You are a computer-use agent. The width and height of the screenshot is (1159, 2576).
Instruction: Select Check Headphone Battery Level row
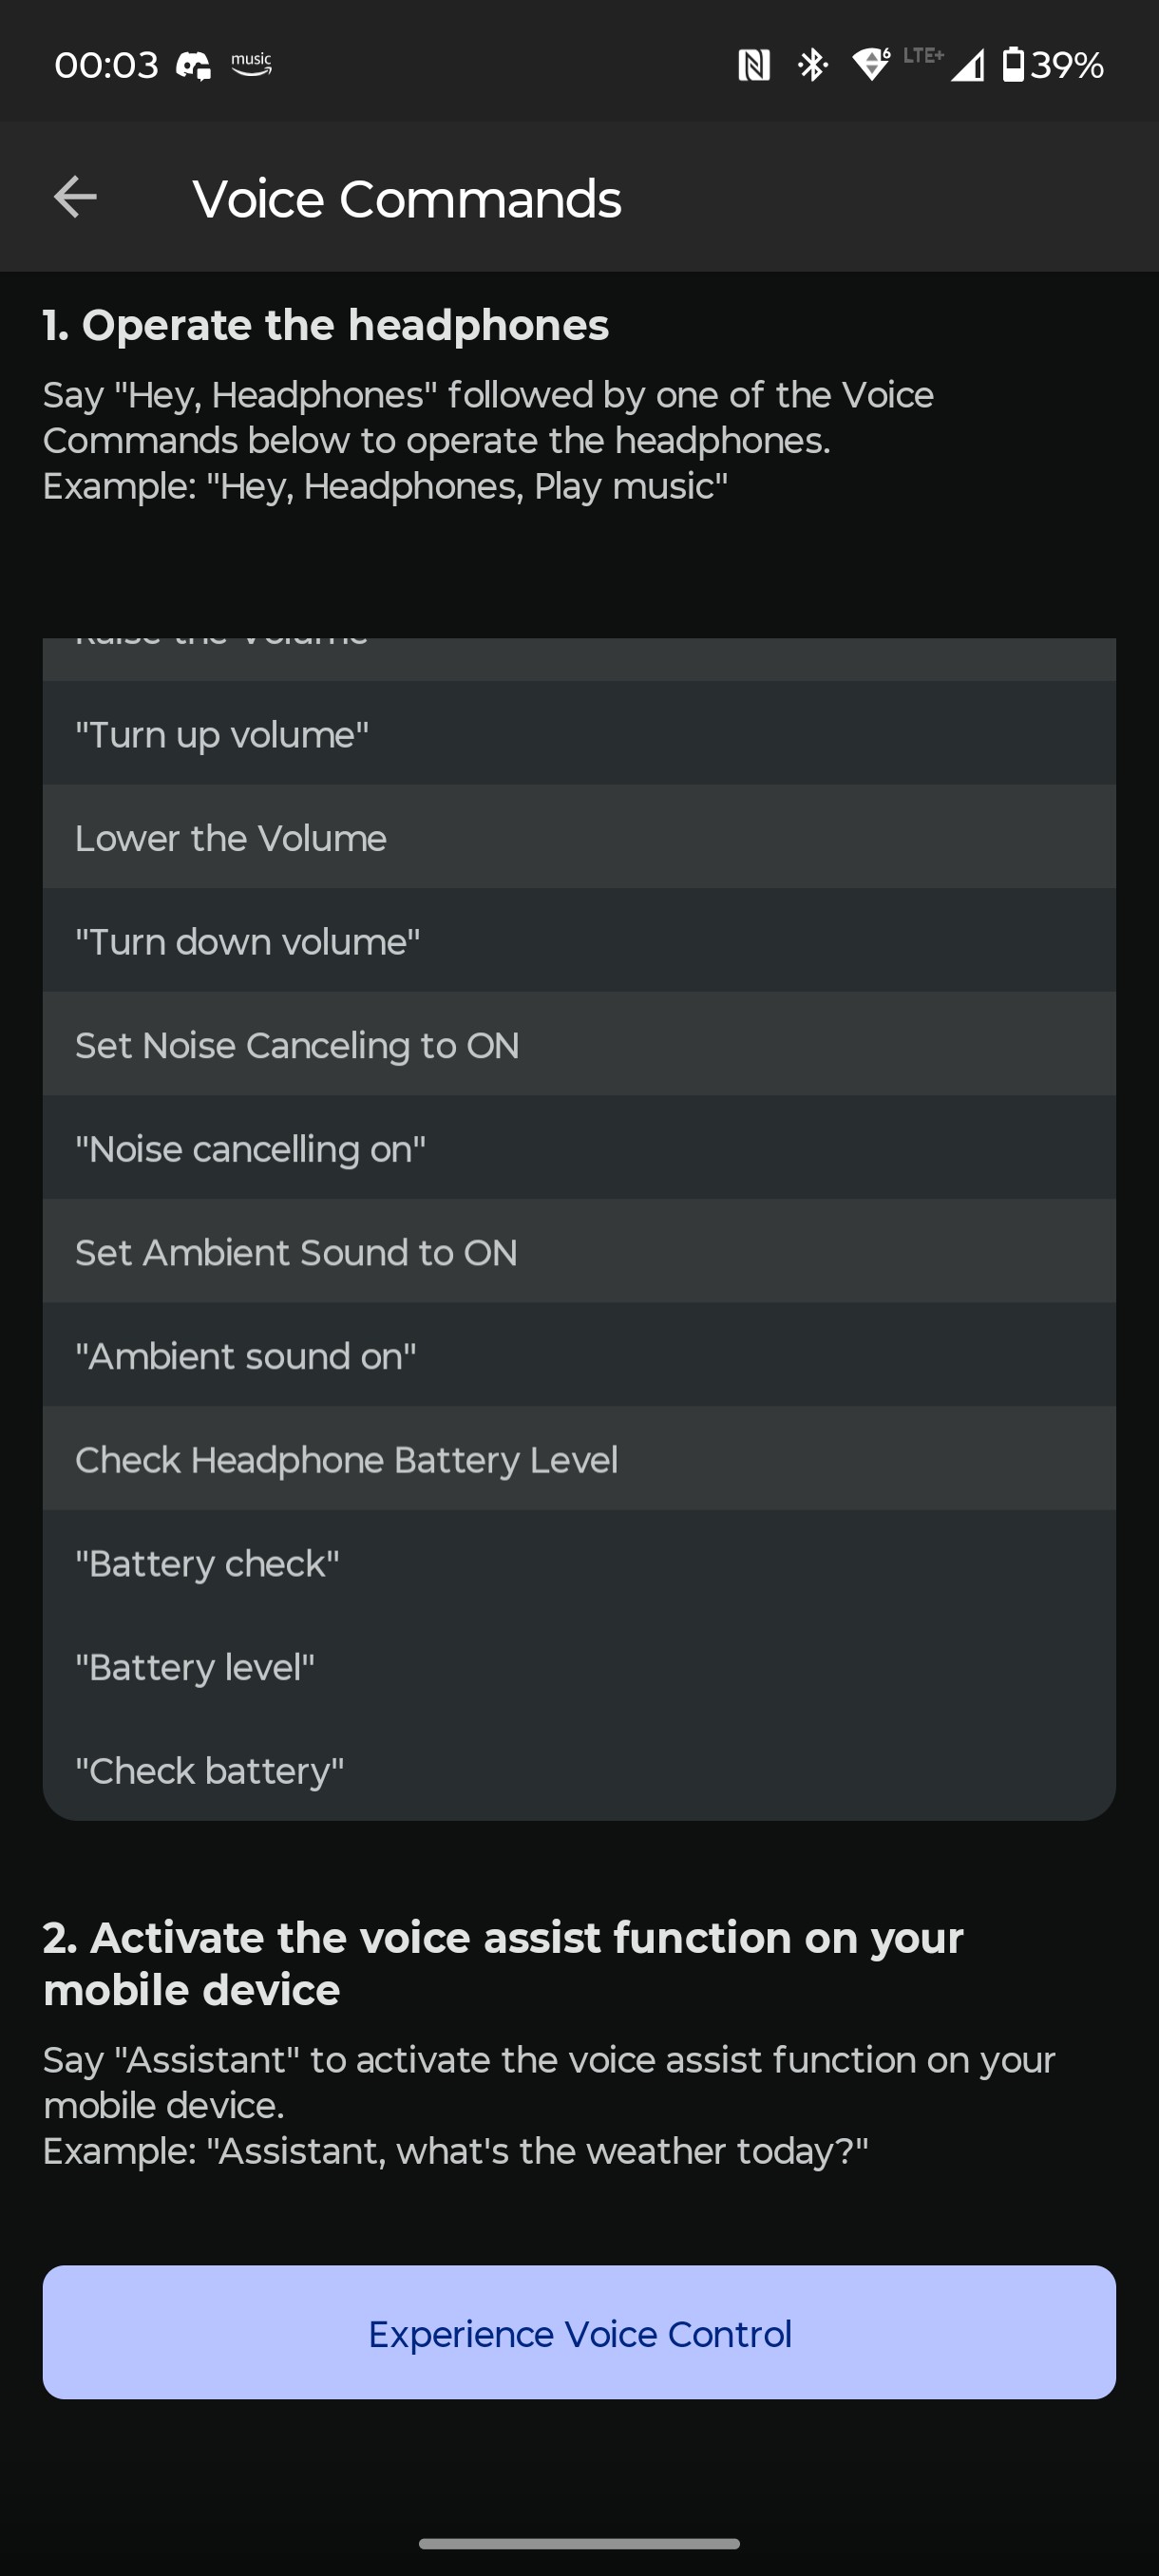(x=579, y=1459)
